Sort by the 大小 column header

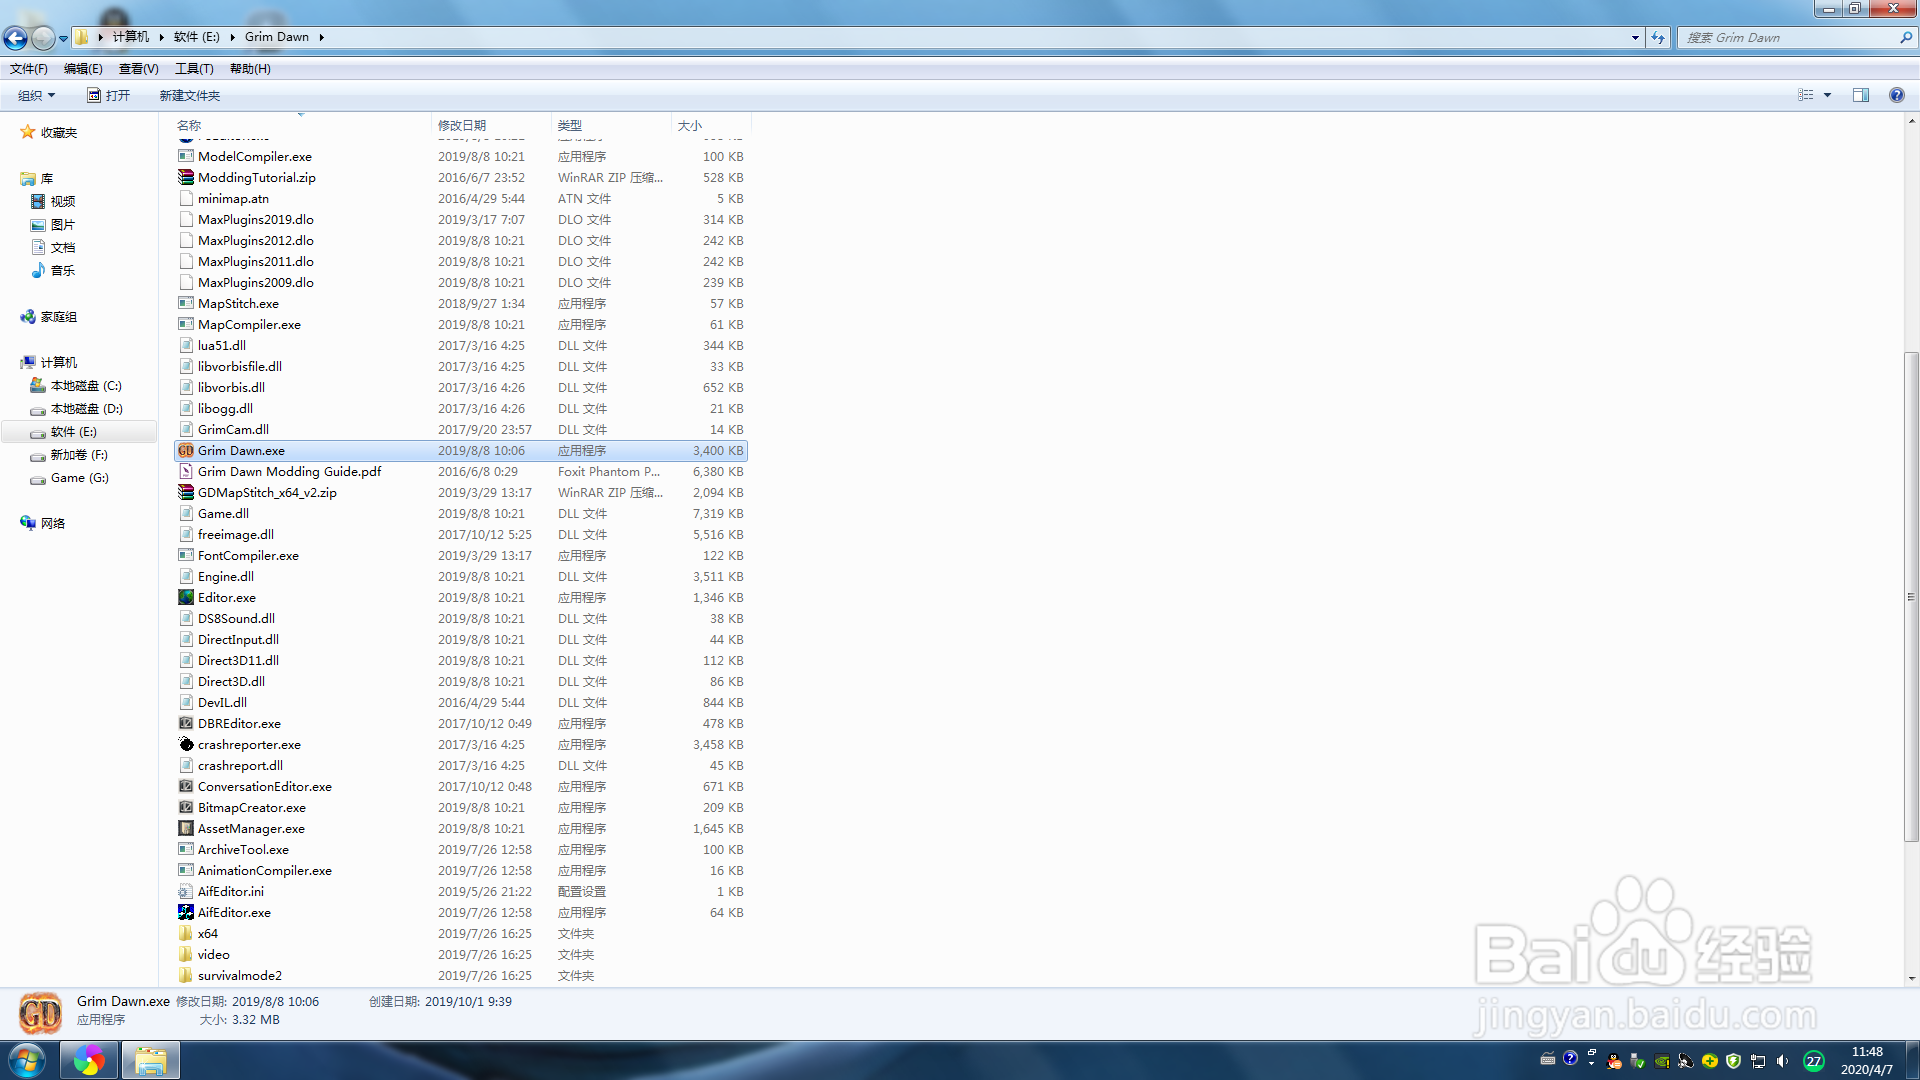pyautogui.click(x=711, y=125)
